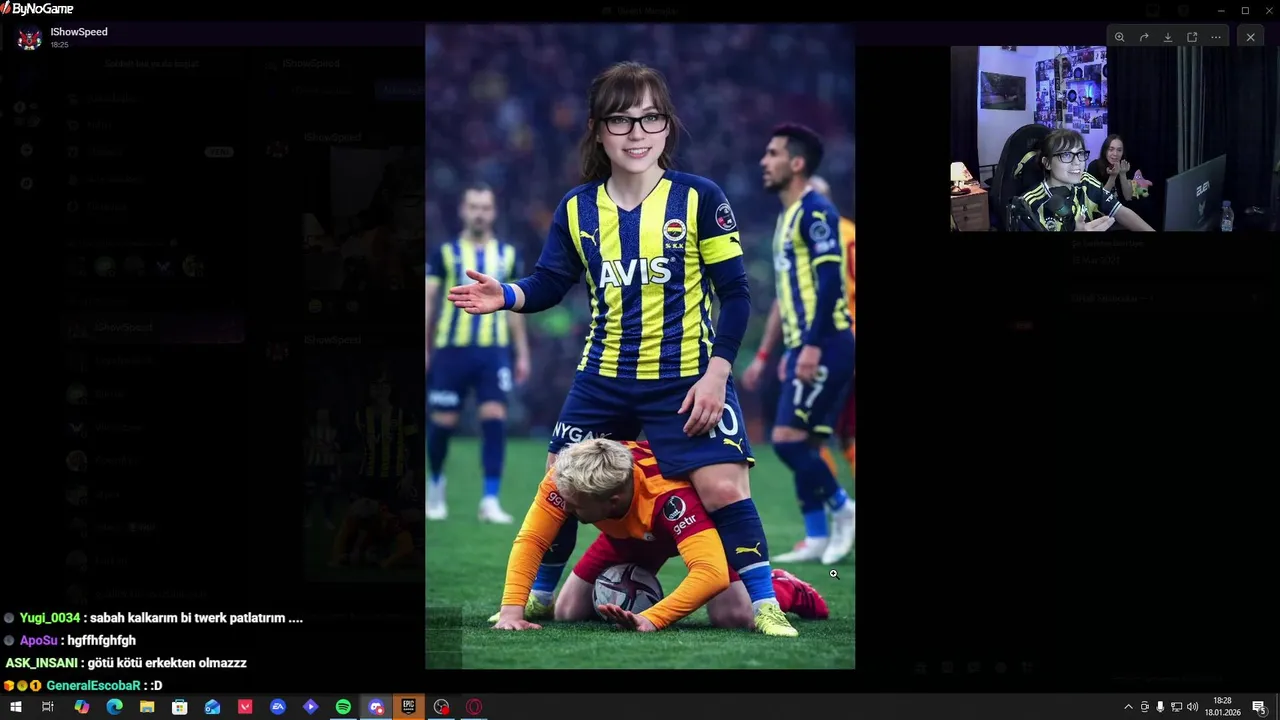Screen dimensions: 1280x720
Task: Open the clock showing 18:28
Action: pos(1222,707)
